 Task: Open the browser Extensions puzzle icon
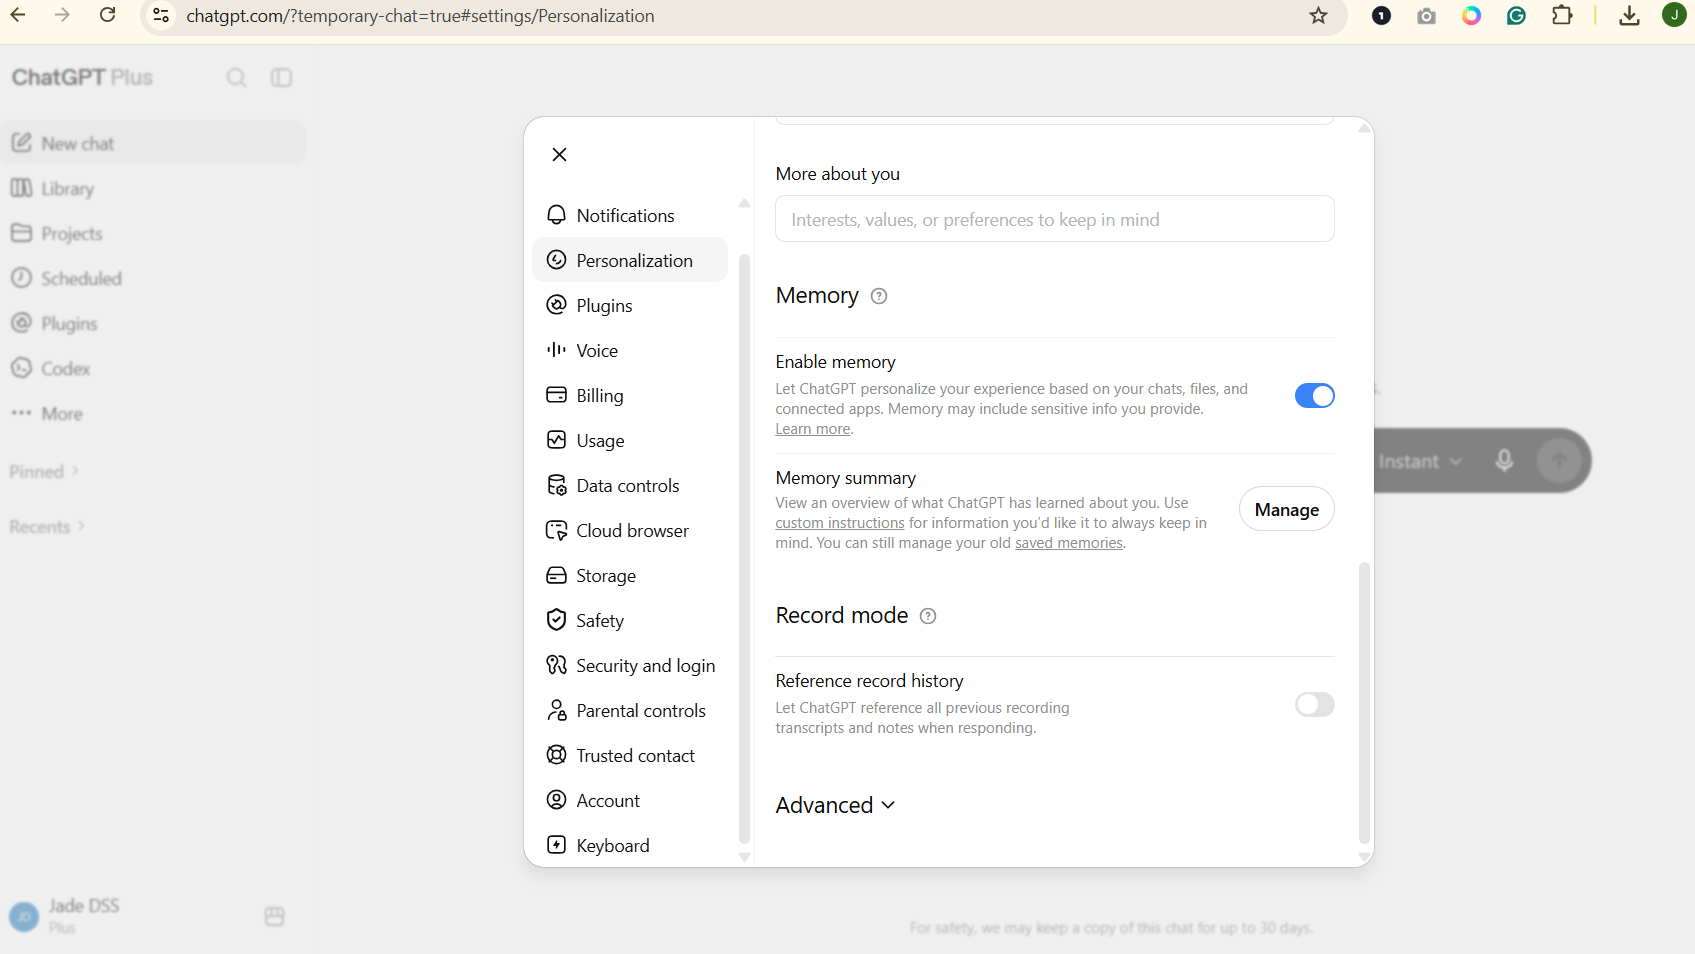click(x=1562, y=15)
